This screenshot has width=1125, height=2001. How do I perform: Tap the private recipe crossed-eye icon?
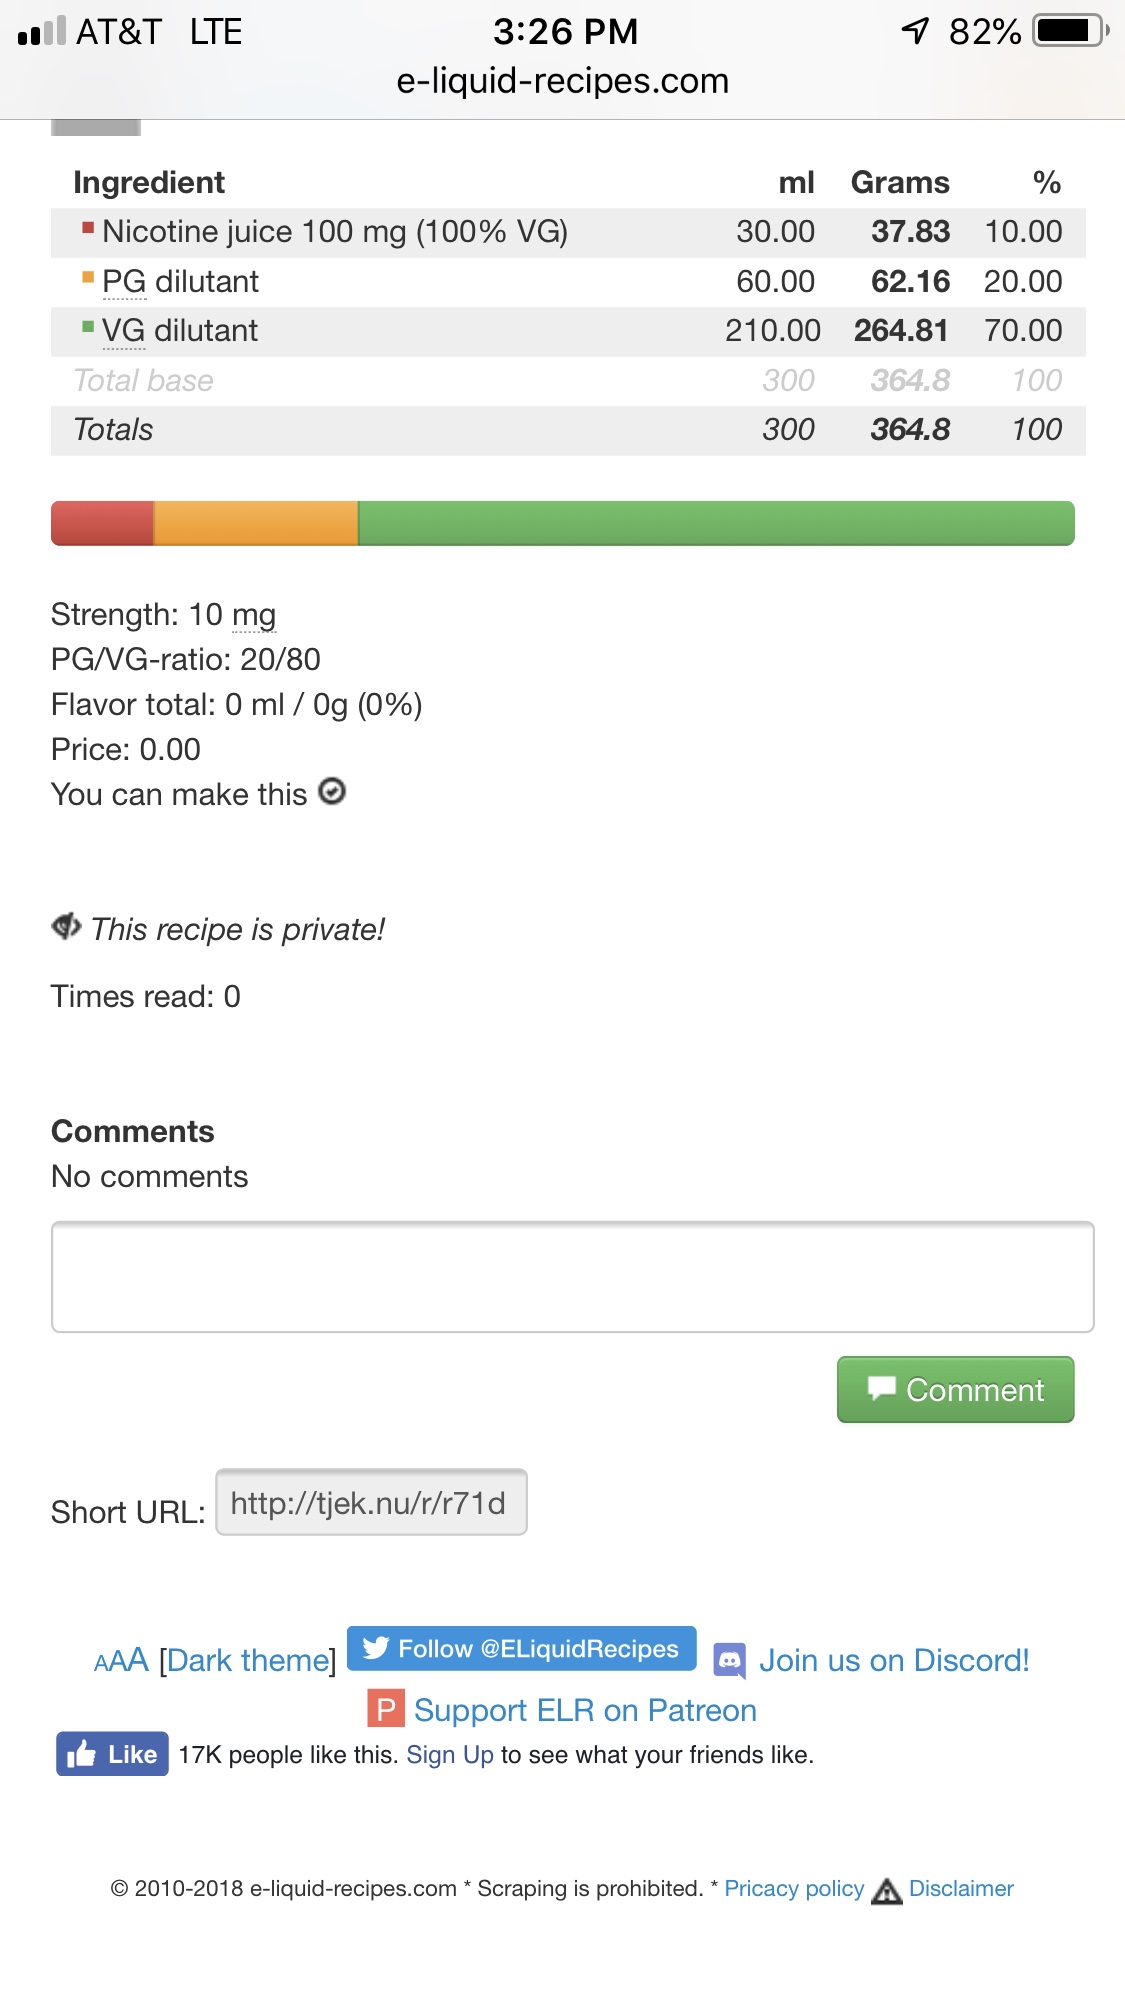coord(66,927)
